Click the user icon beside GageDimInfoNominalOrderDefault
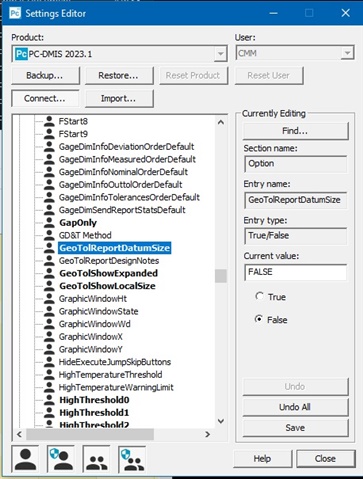Image resolution: width=363 pixels, height=479 pixels. [x=49, y=172]
